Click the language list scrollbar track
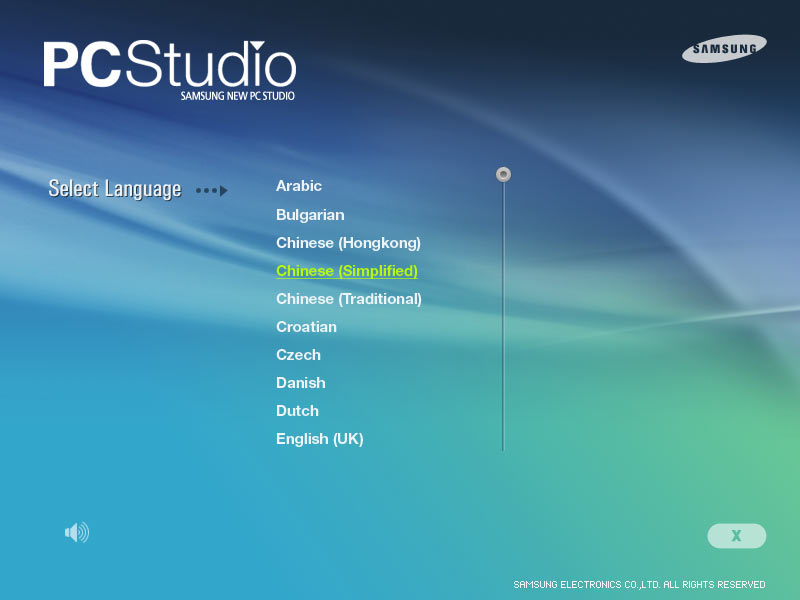This screenshot has width=800, height=600. point(503,316)
